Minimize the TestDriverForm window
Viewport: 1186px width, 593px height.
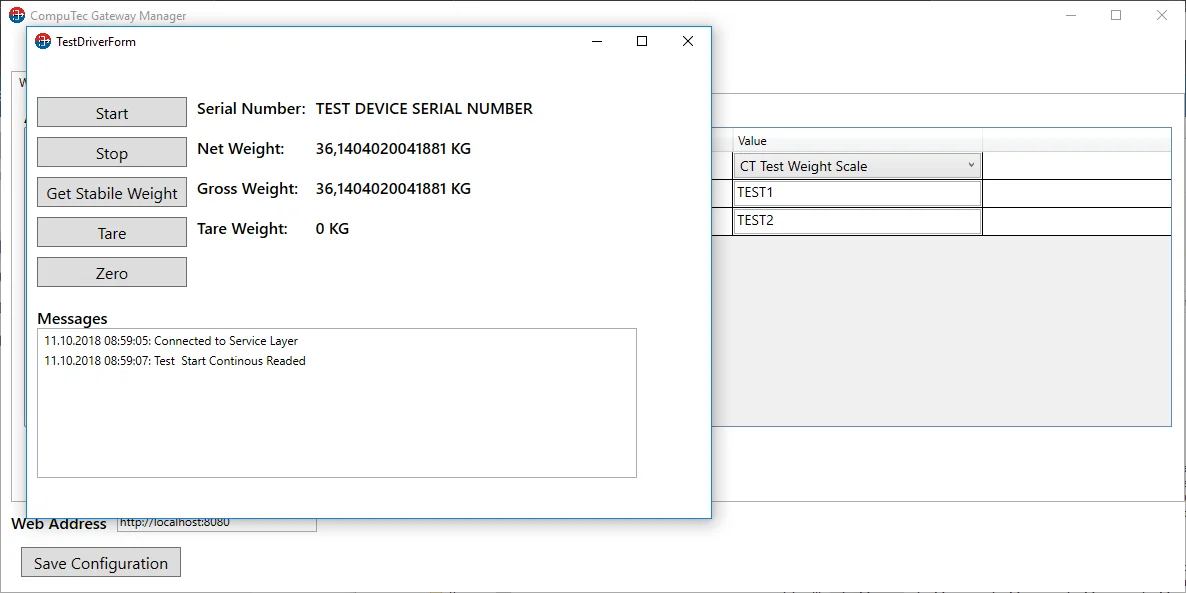pos(596,42)
